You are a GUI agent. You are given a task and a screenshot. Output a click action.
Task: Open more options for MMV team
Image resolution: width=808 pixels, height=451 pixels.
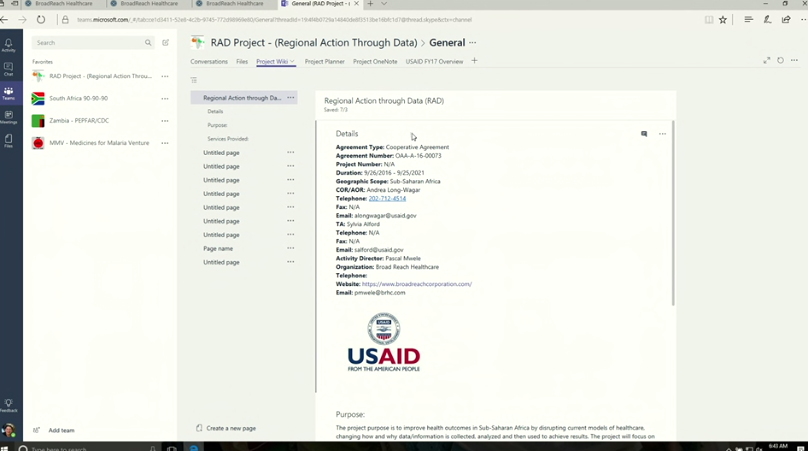pyautogui.click(x=165, y=143)
